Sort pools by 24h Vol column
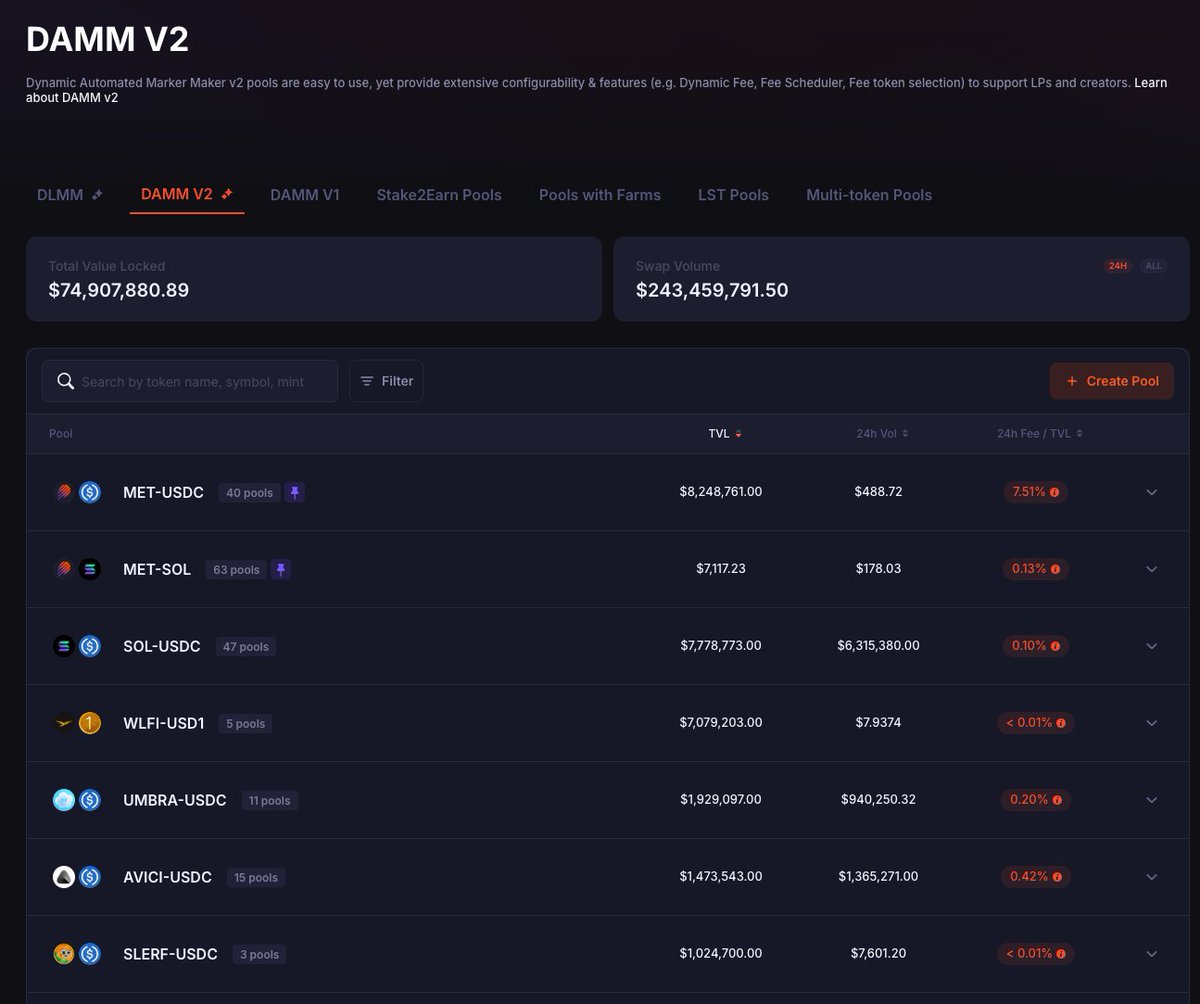1200x1004 pixels. pos(882,433)
